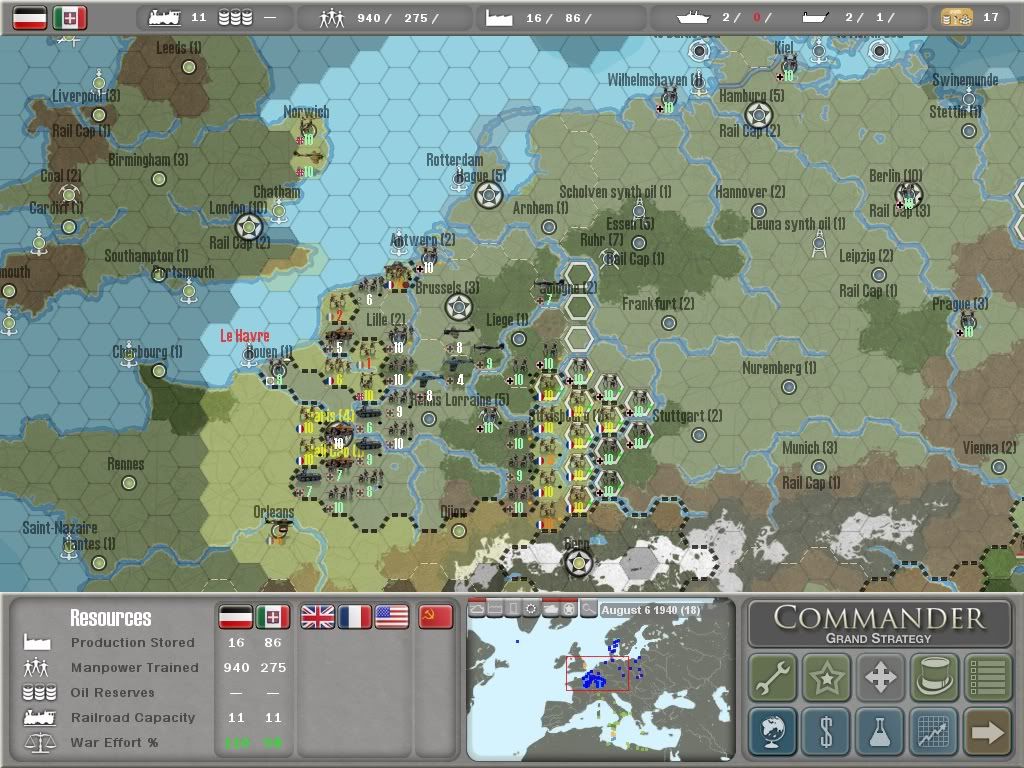Click the Birmingham city marker
The height and width of the screenshot is (768, 1024).
[x=159, y=179]
